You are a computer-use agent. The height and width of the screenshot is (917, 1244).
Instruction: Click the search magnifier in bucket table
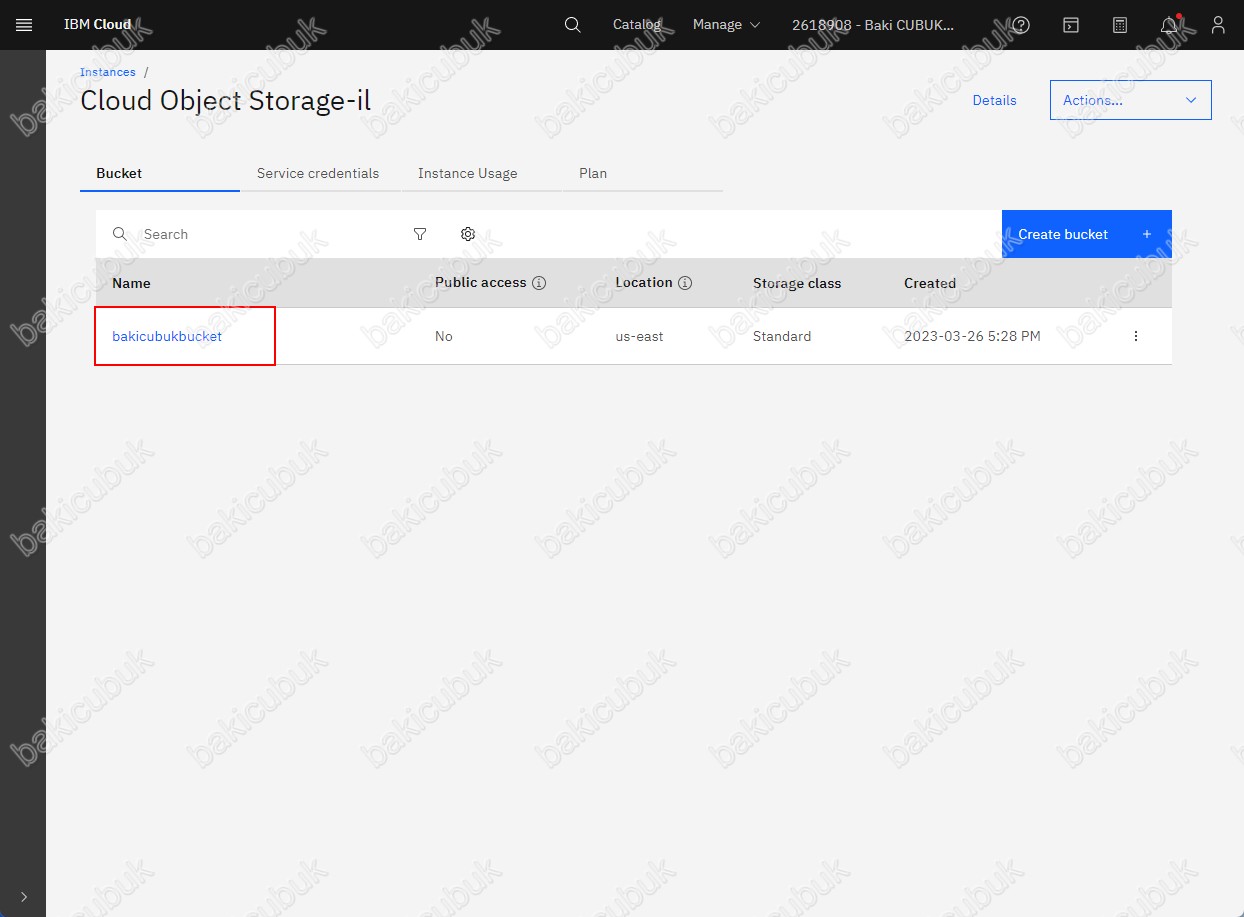click(120, 234)
